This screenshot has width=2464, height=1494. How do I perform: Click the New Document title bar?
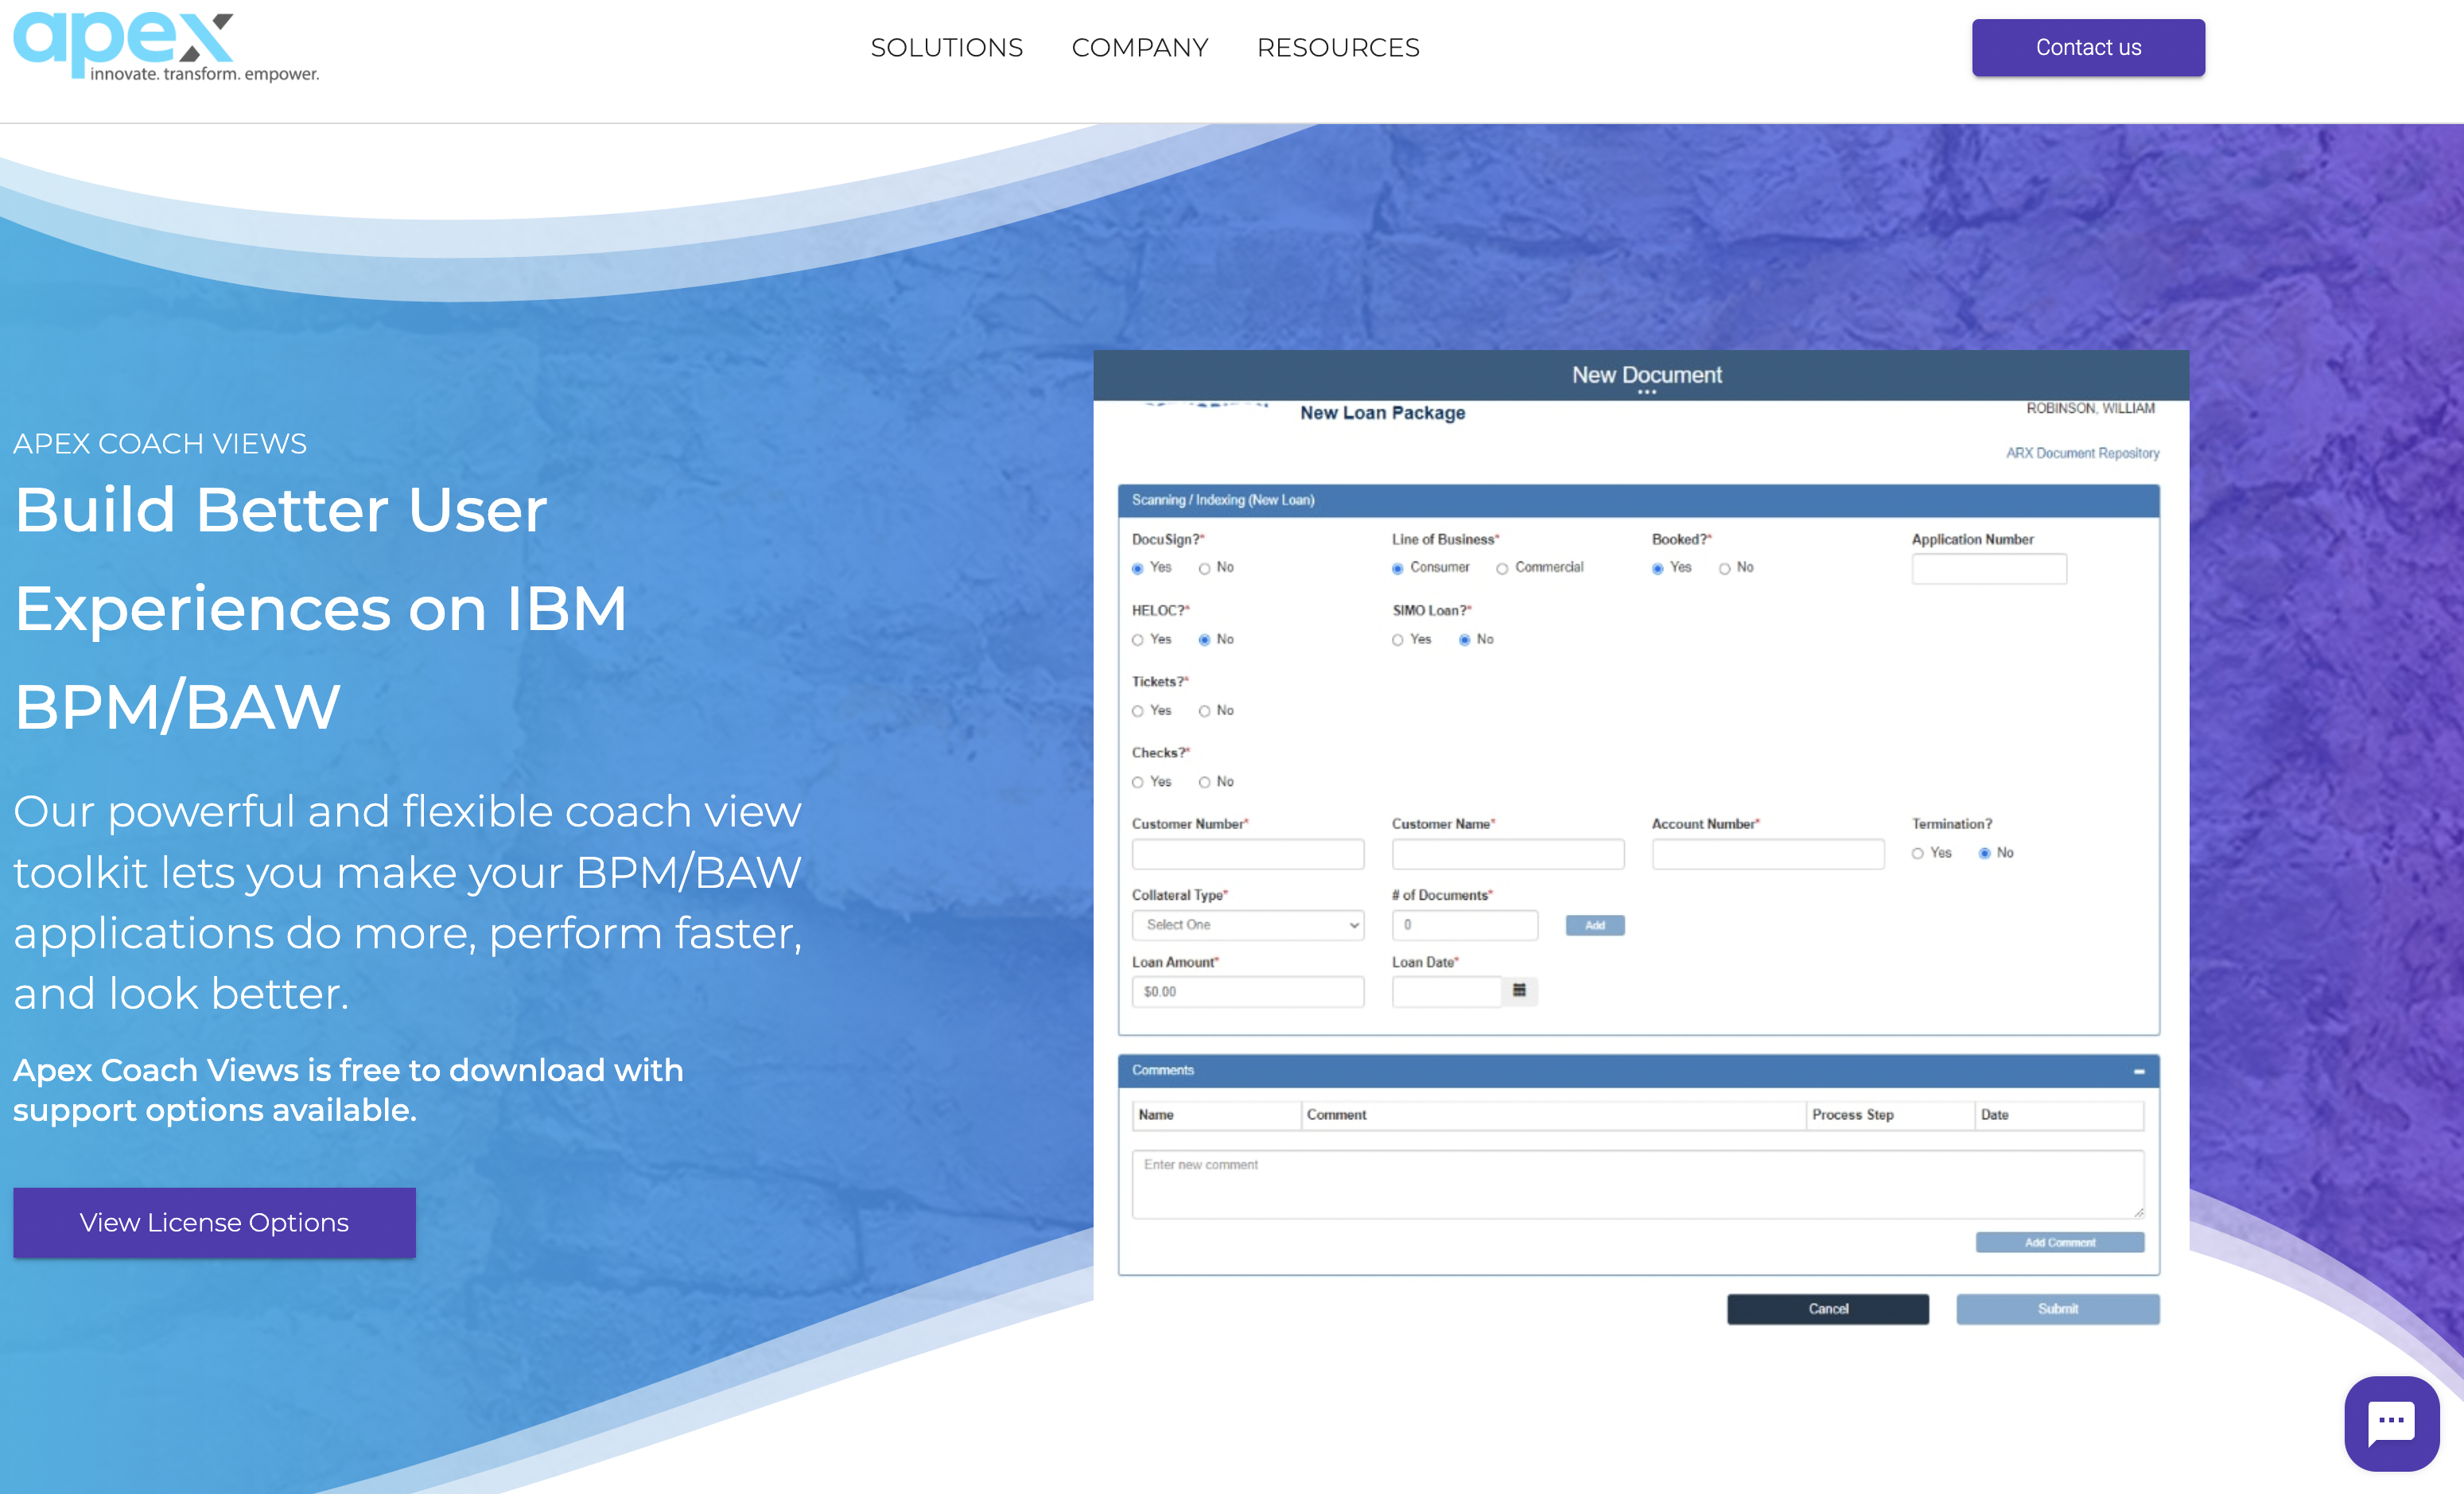click(1641, 375)
